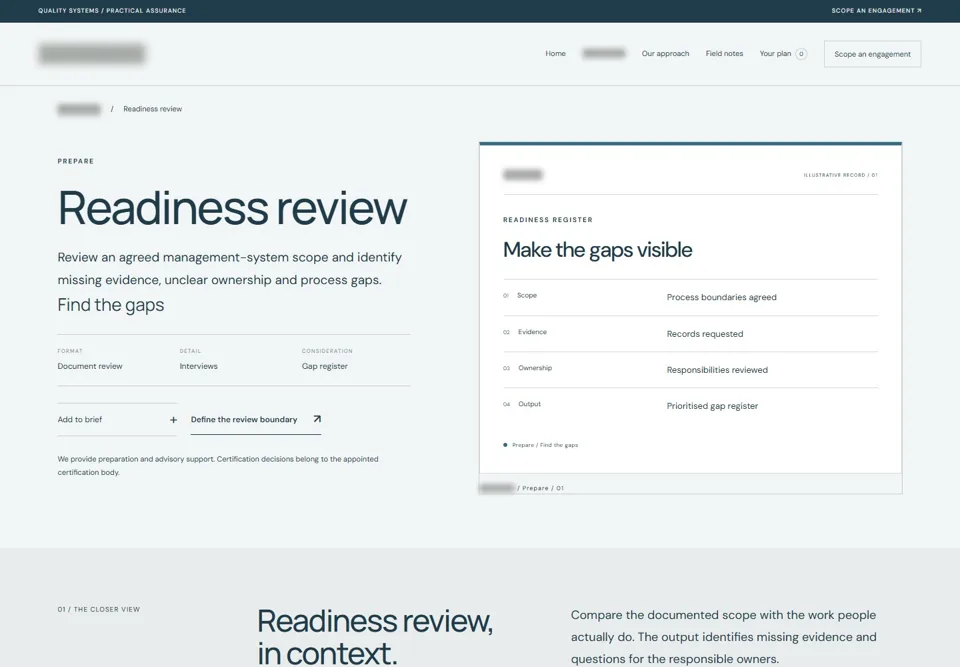Click the top bar SCOPE AN ENGAGEMENT link
Screen dimensions: 960x667
tap(876, 10)
